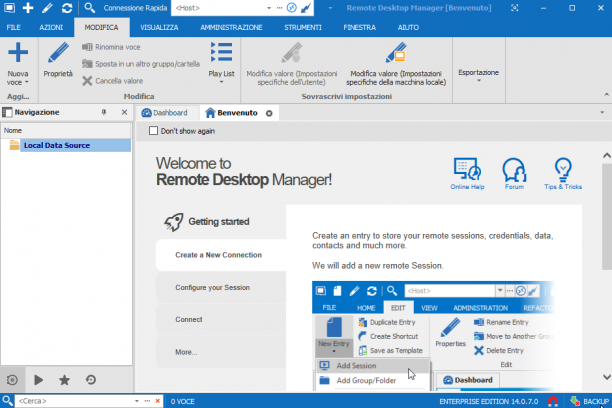Viewport: 612px width, 408px height.
Task: Select Configure your Session step
Action: (221, 287)
